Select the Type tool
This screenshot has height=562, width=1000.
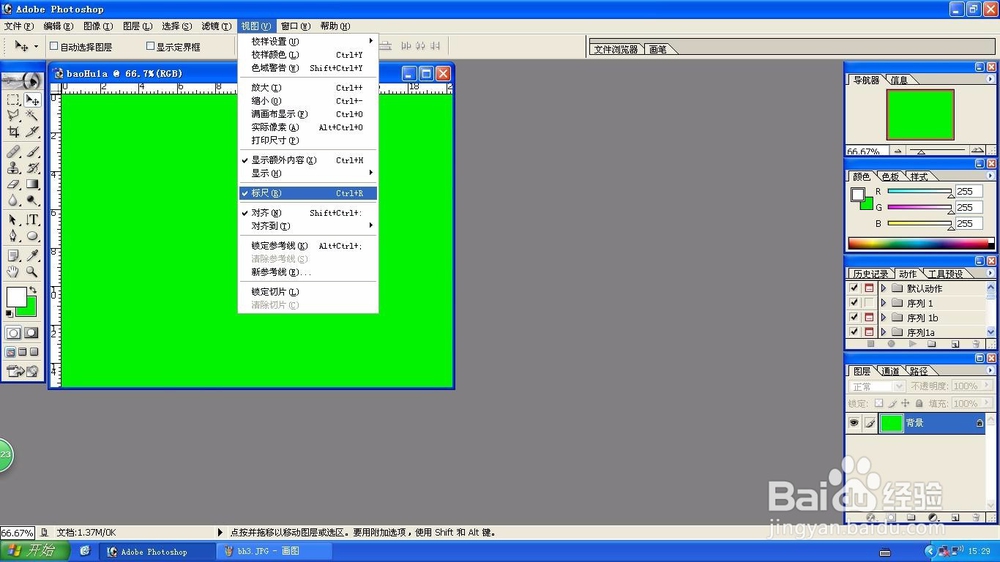[32, 220]
